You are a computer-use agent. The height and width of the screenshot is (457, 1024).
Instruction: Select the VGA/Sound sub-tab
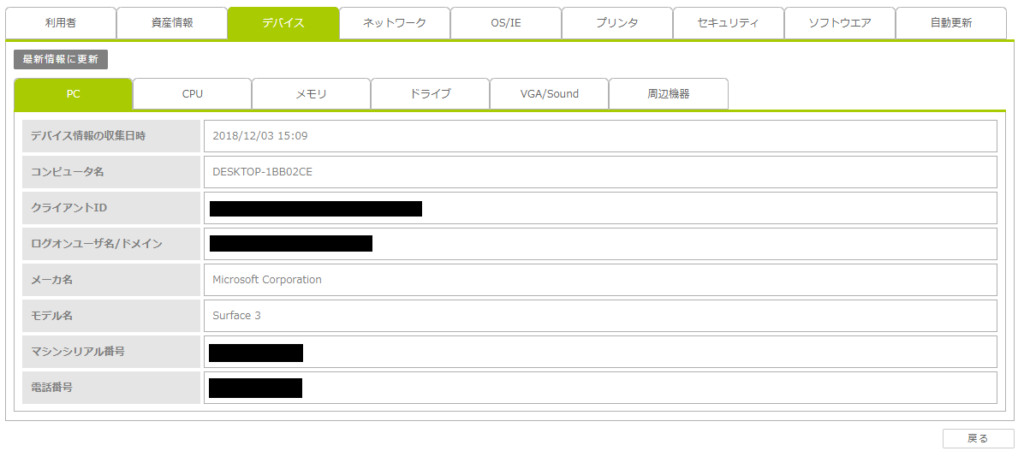[x=549, y=94]
